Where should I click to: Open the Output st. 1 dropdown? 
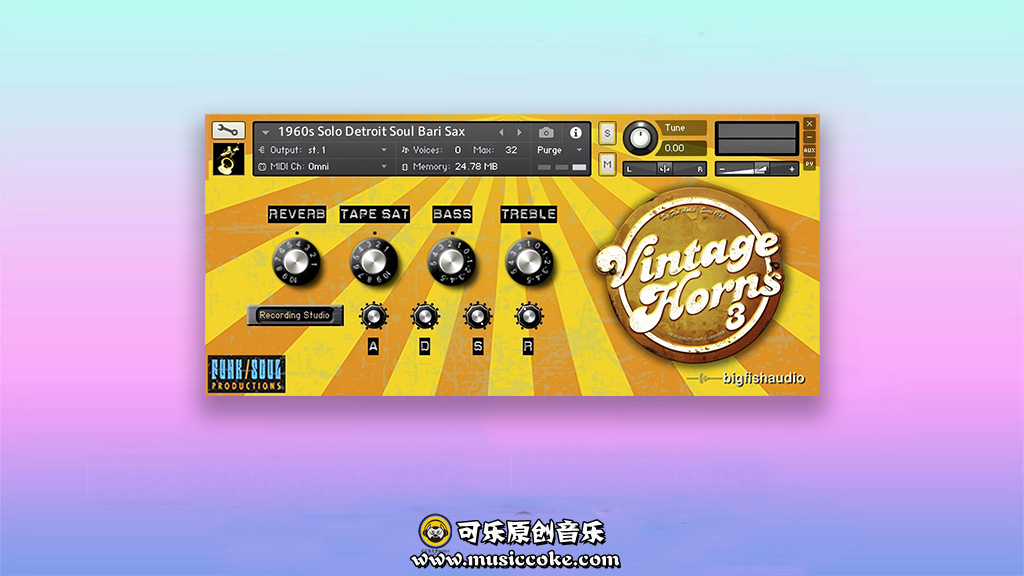pyautogui.click(x=323, y=150)
